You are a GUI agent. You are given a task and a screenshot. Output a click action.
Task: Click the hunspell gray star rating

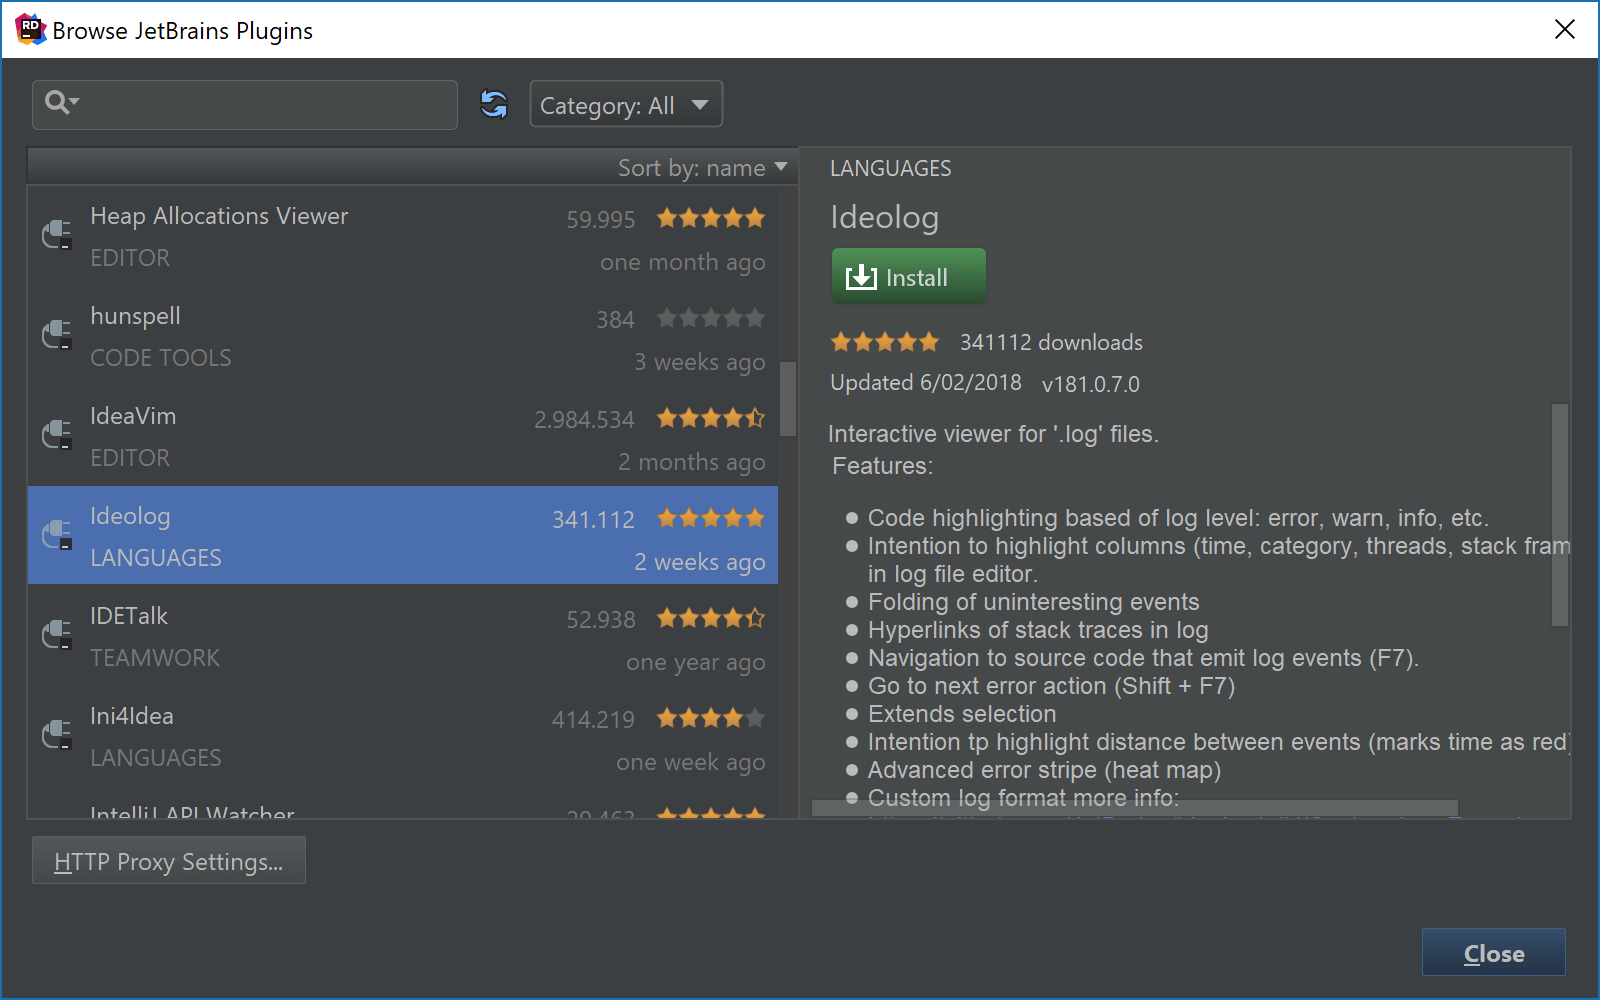(711, 318)
